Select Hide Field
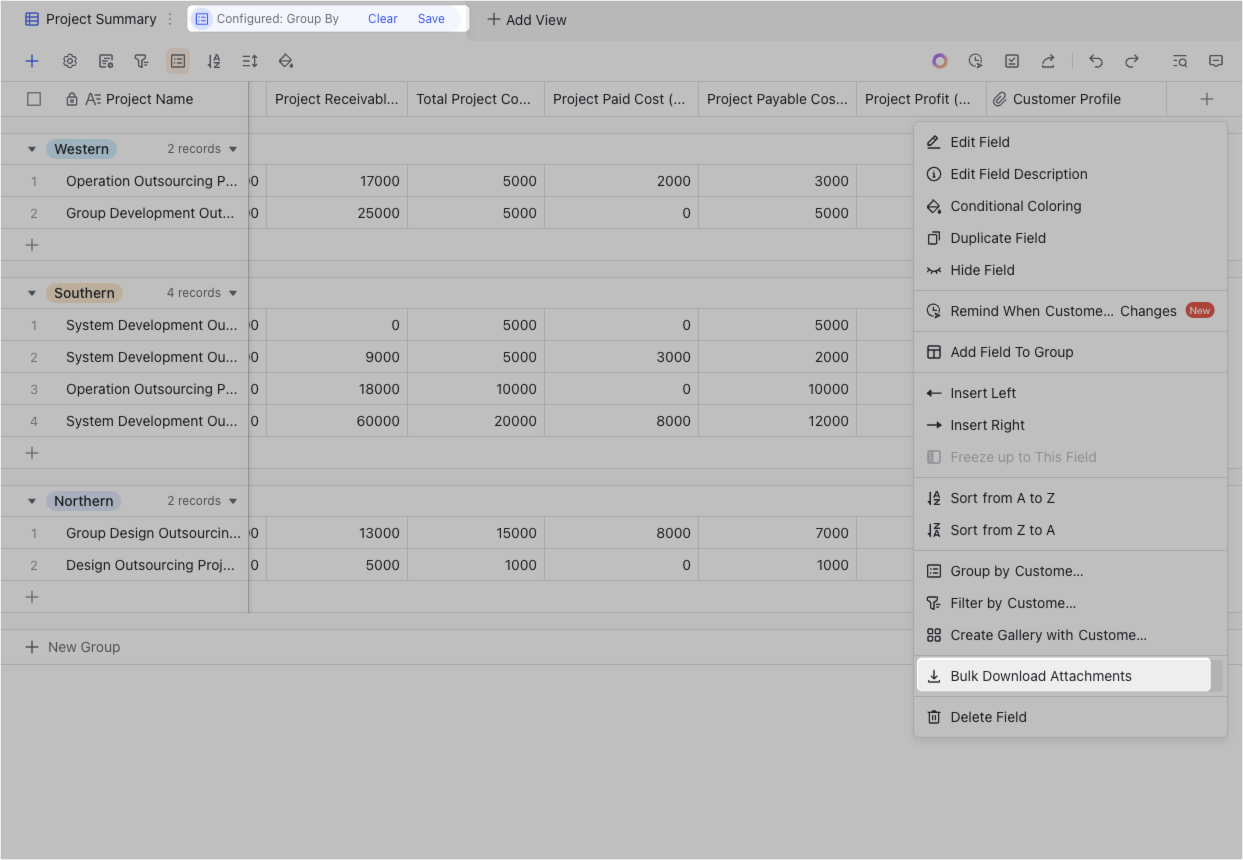This screenshot has width=1243, height=860. tap(1070, 270)
